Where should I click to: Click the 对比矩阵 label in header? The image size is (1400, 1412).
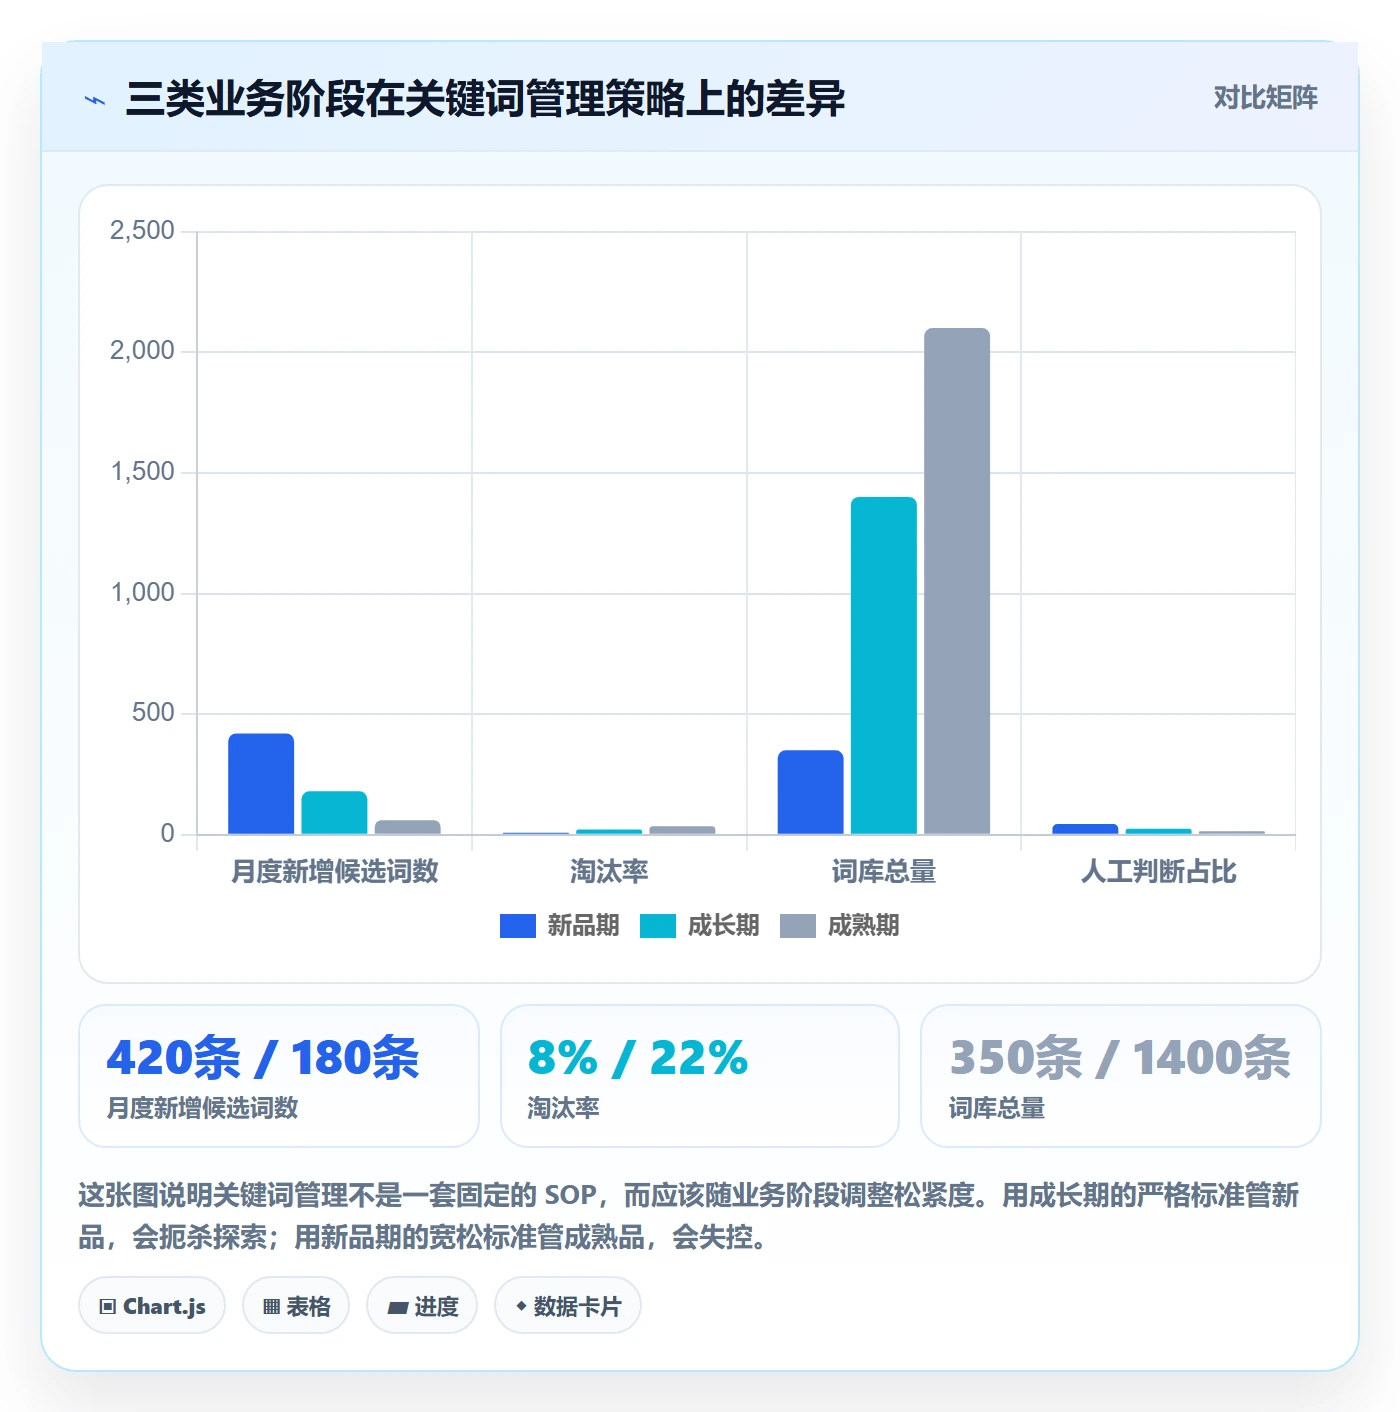tap(1265, 98)
